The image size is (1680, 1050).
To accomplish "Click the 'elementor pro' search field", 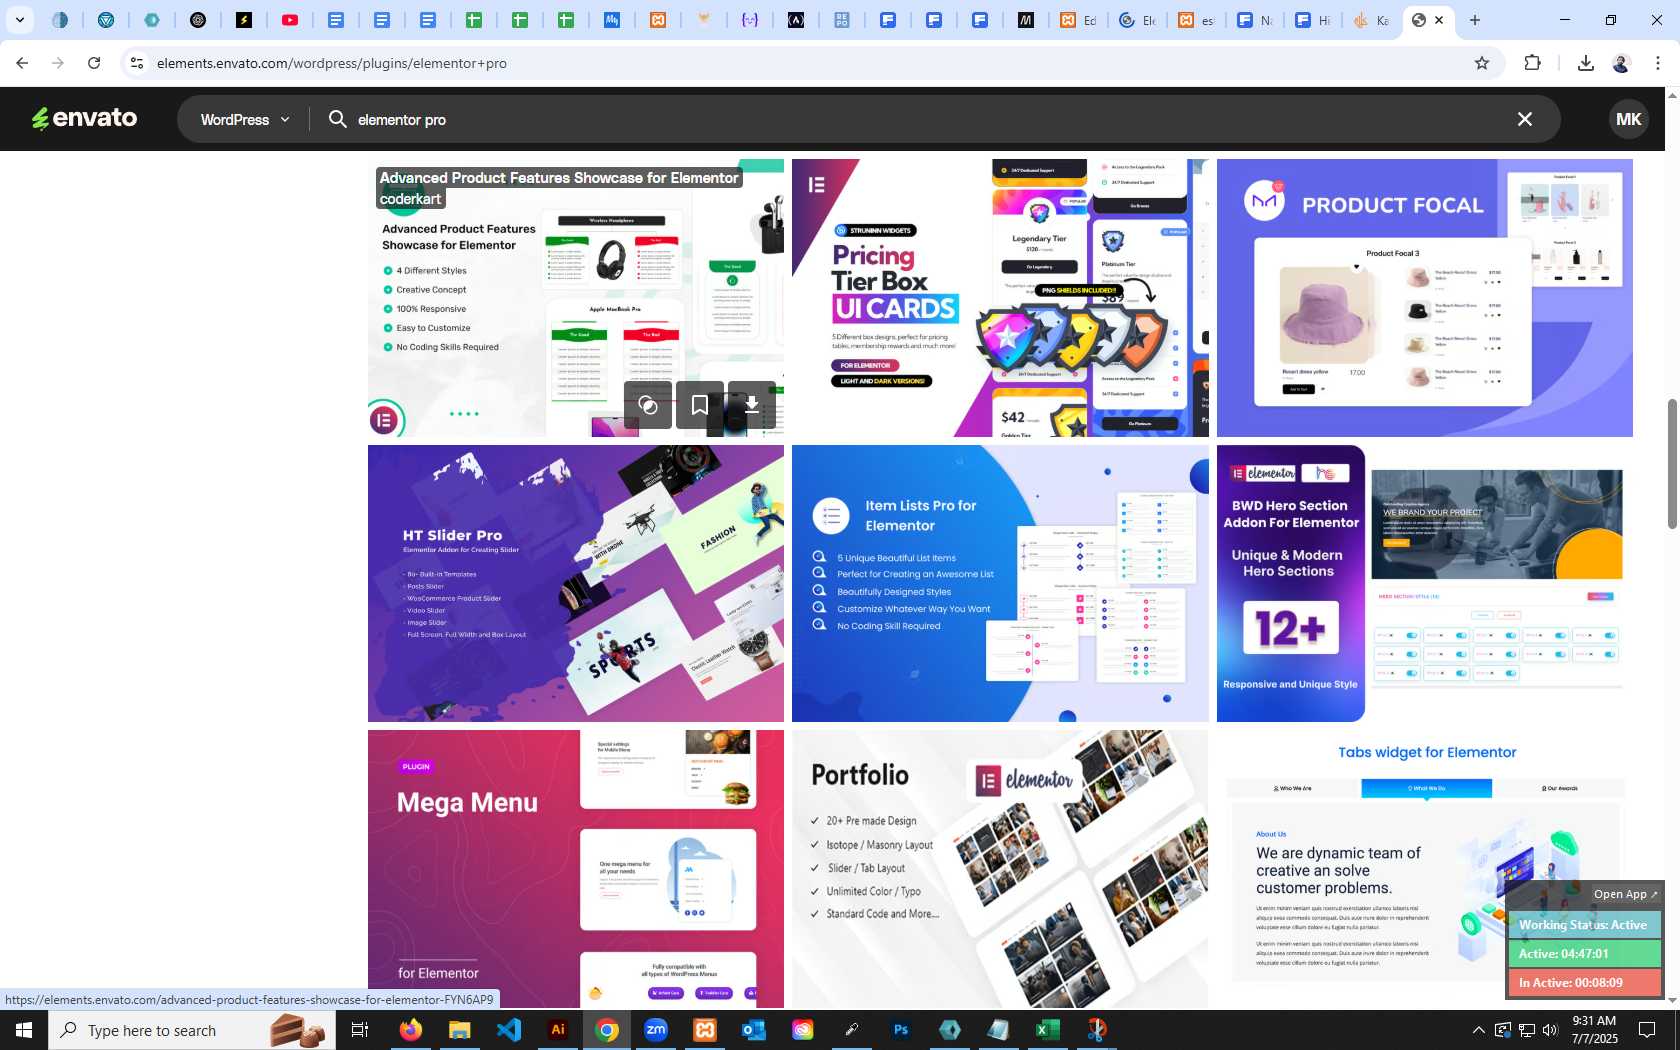I will pyautogui.click(x=920, y=119).
